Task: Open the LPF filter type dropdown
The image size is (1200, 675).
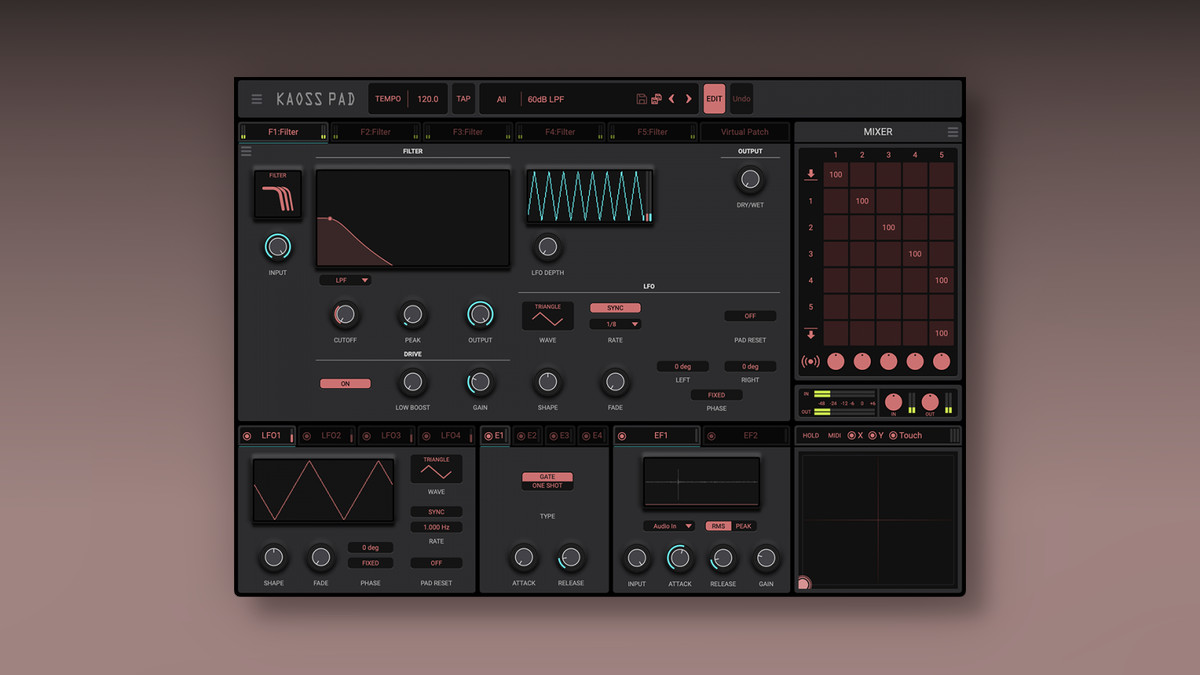Action: (x=345, y=281)
